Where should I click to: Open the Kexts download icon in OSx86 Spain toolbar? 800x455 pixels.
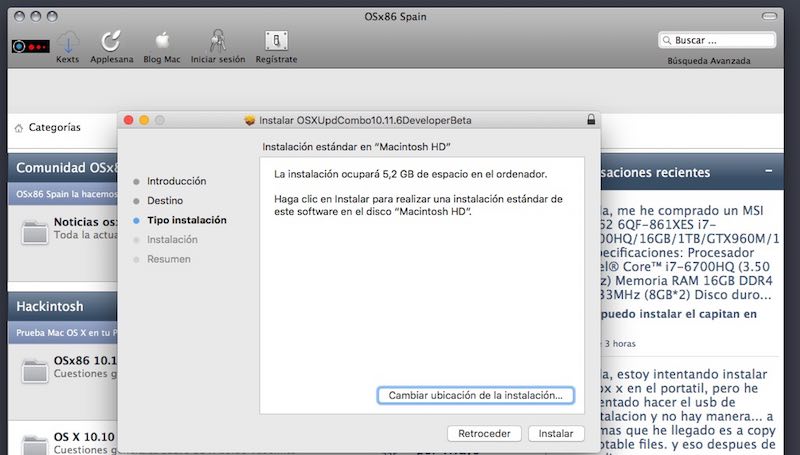click(68, 41)
